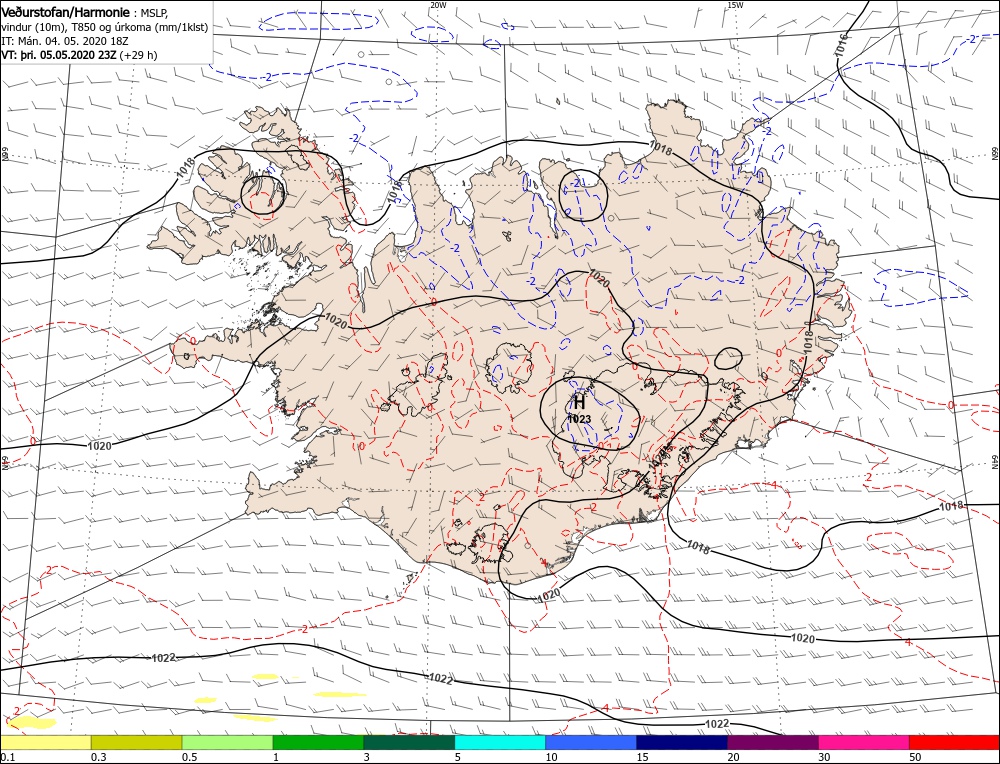
Task: Click the light green 0.5 legend swatch
Action: pos(228,742)
